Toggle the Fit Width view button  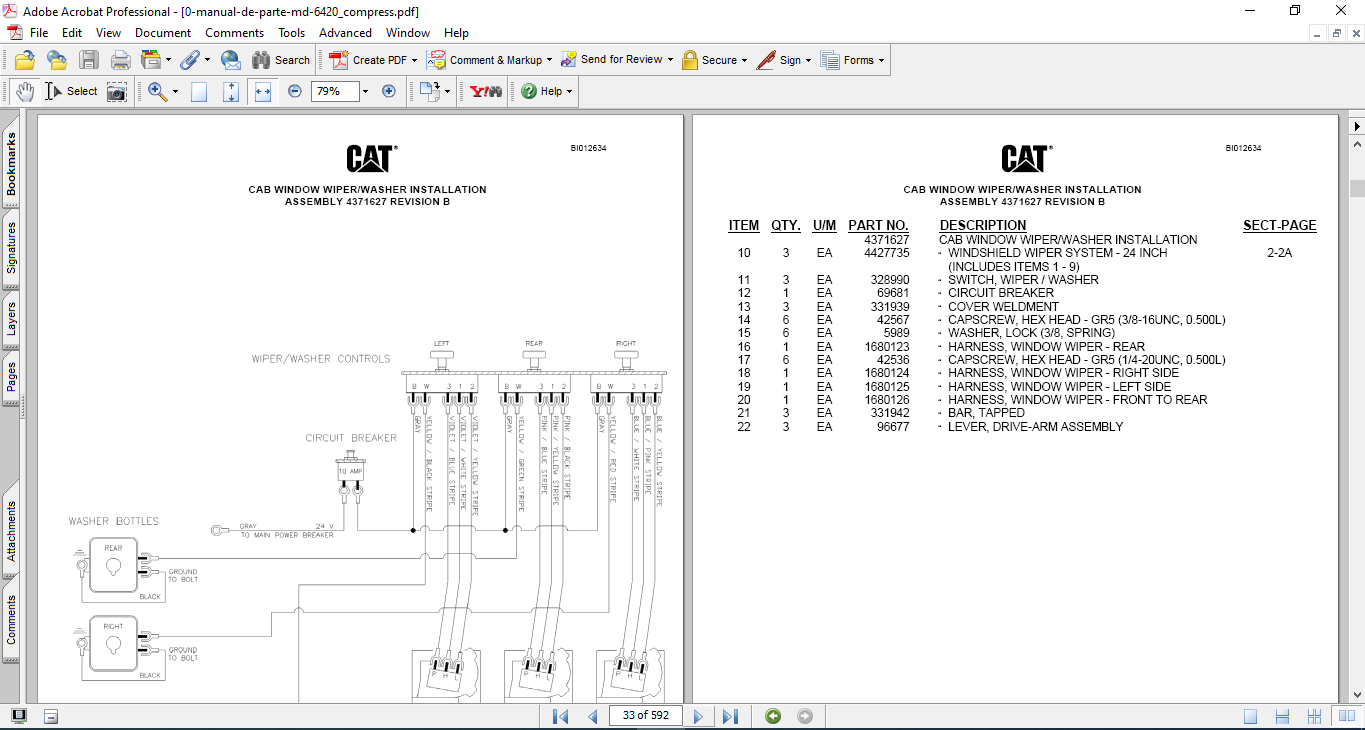[263, 92]
